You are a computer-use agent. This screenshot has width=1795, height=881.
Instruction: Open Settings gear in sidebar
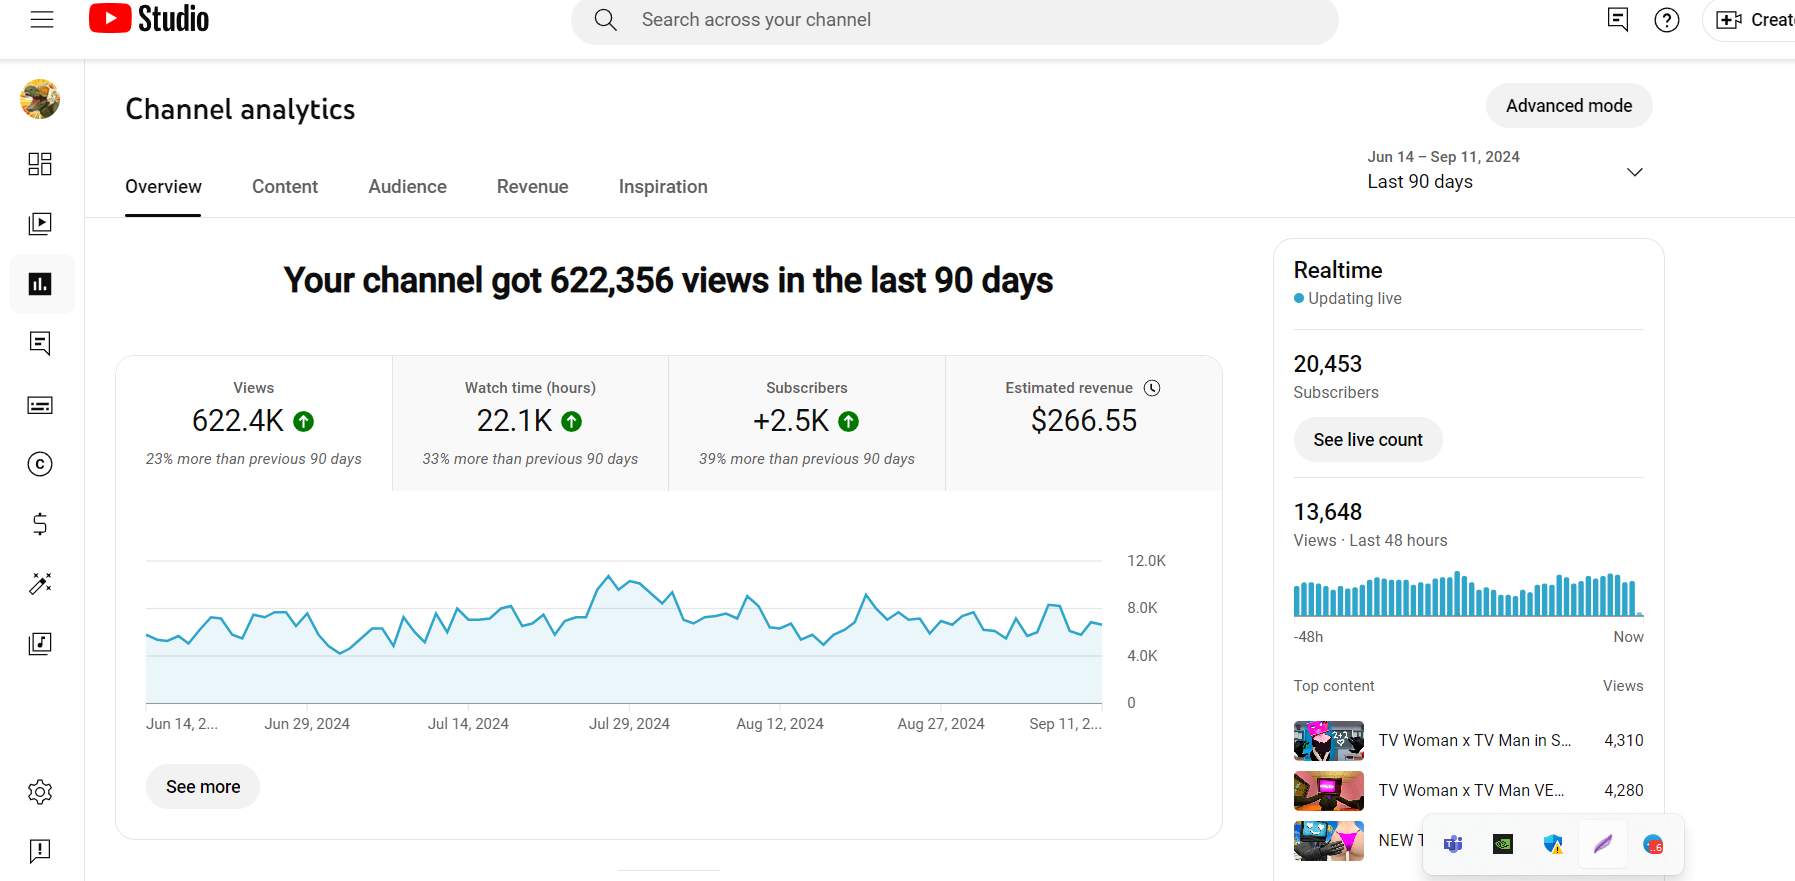click(40, 792)
